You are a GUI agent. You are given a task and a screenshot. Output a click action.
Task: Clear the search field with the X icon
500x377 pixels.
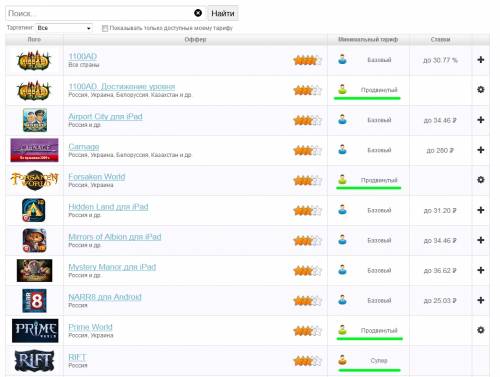[x=198, y=13]
